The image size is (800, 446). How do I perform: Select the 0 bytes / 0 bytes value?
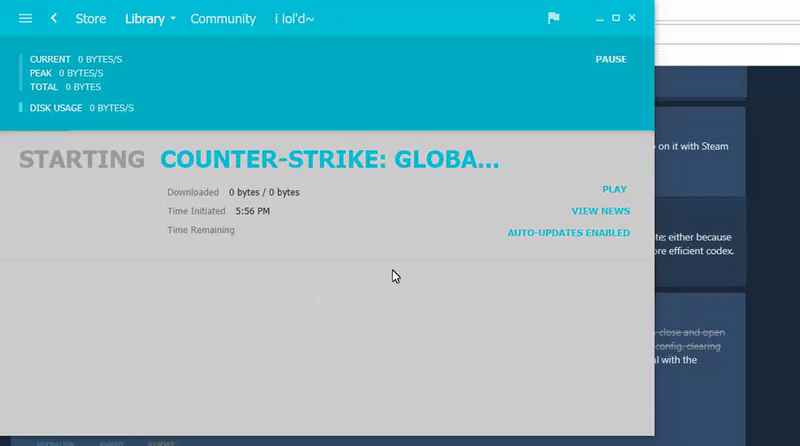click(x=264, y=192)
